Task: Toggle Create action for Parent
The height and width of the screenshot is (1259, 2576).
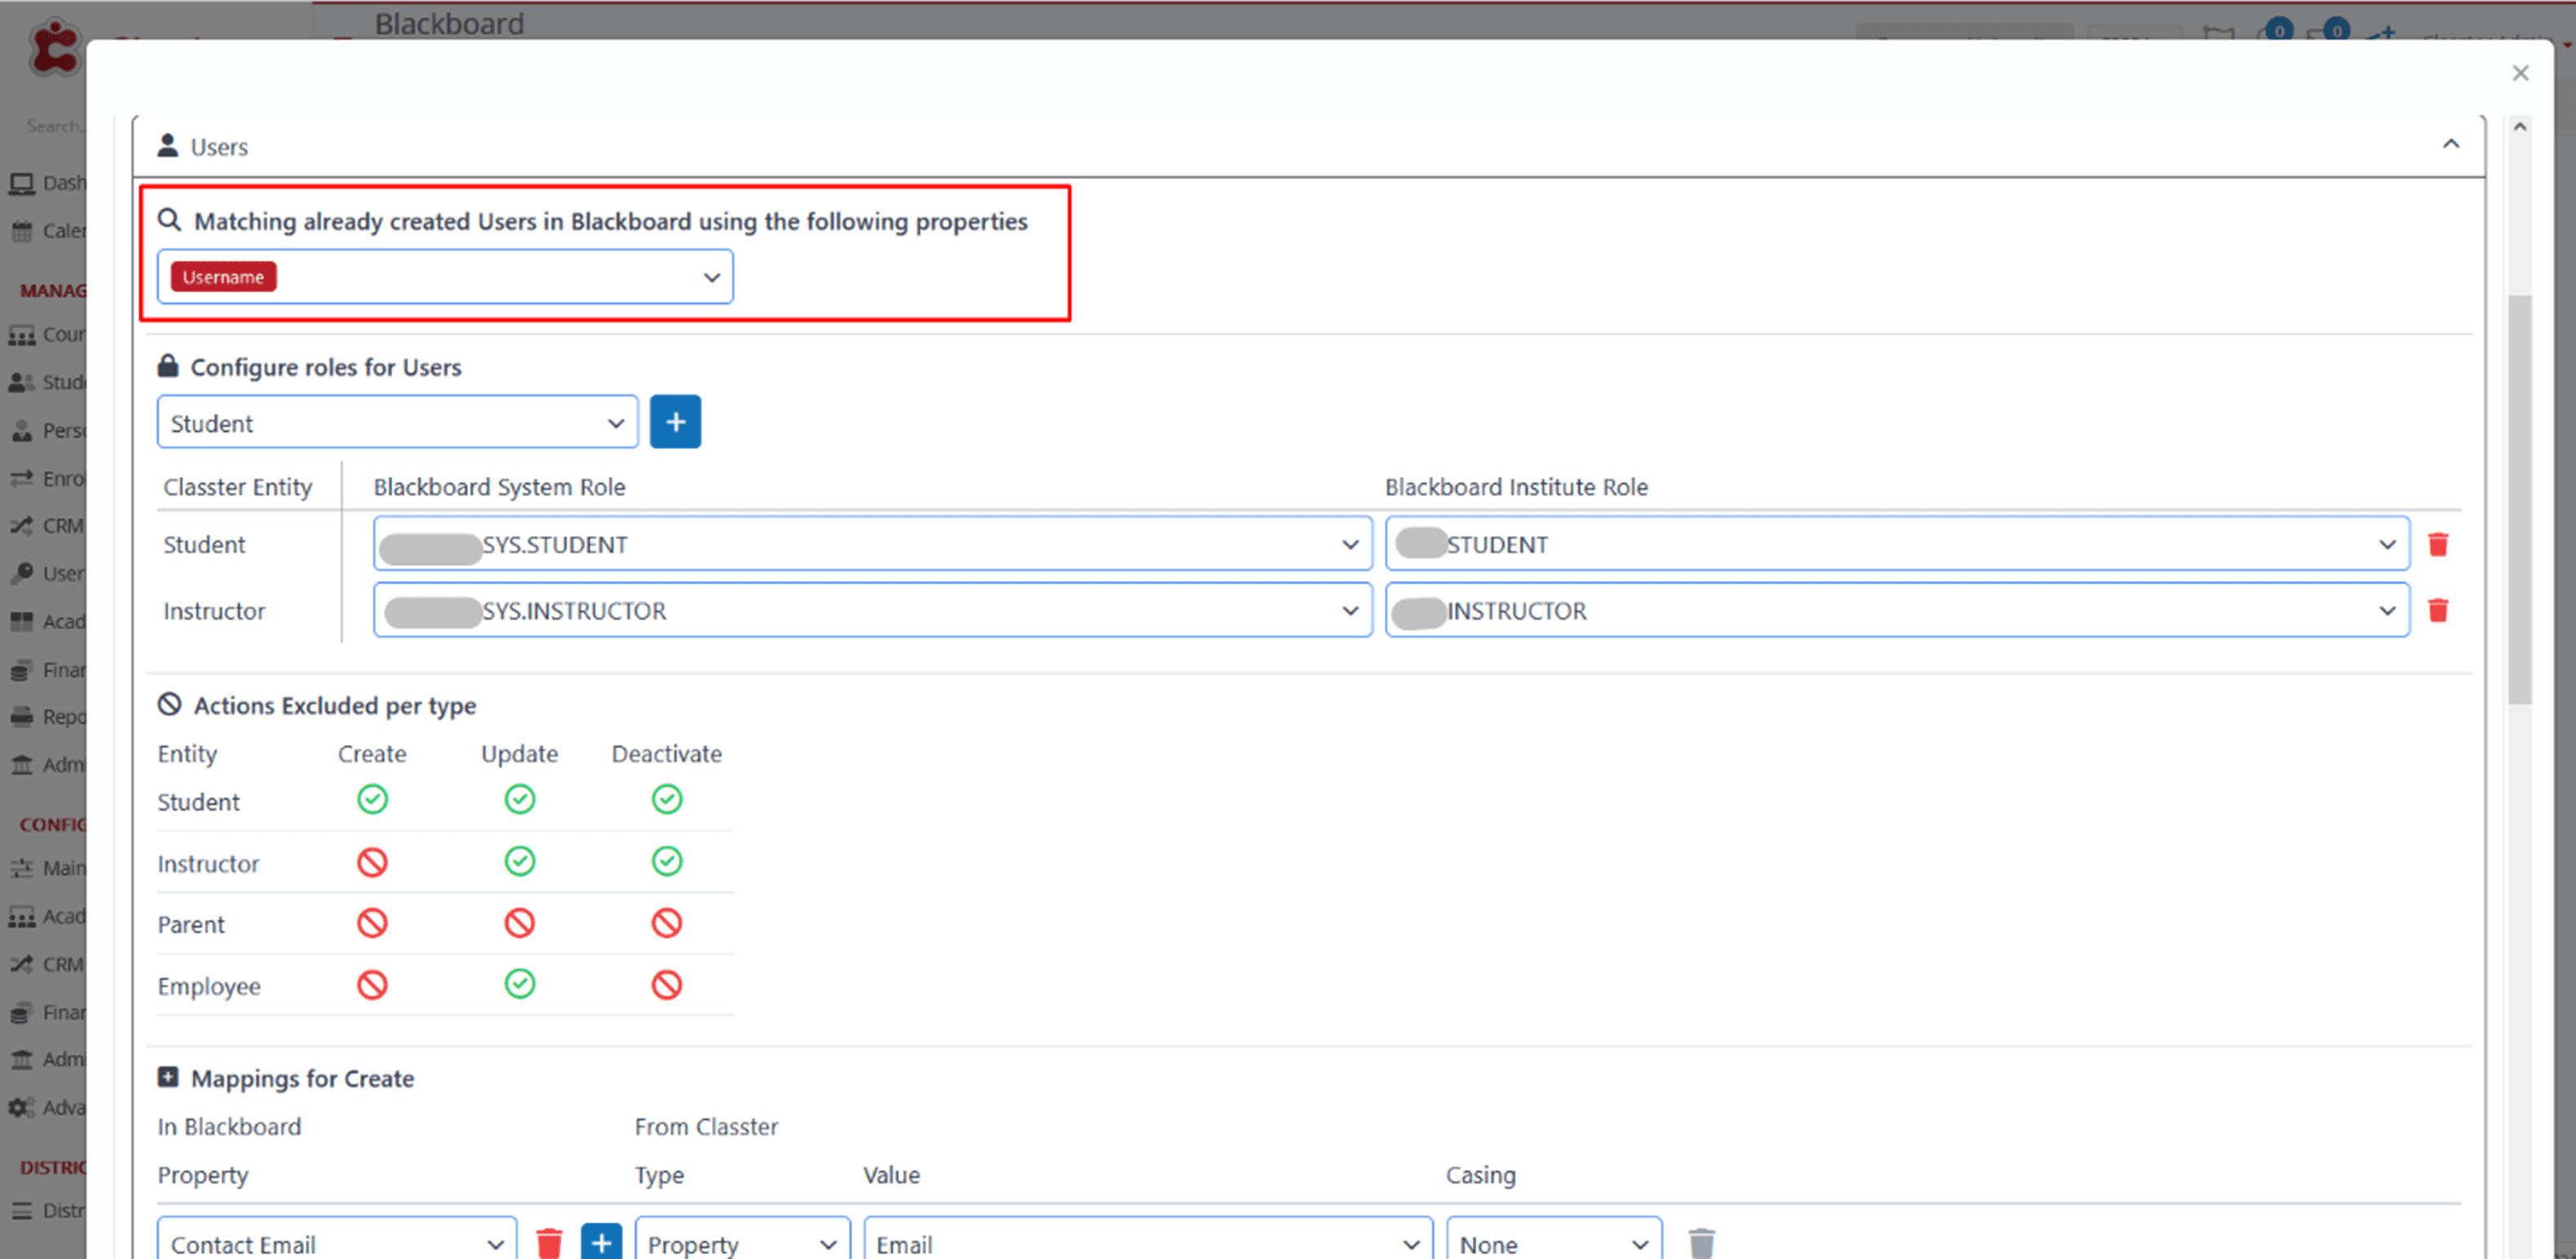Action: click(372, 923)
